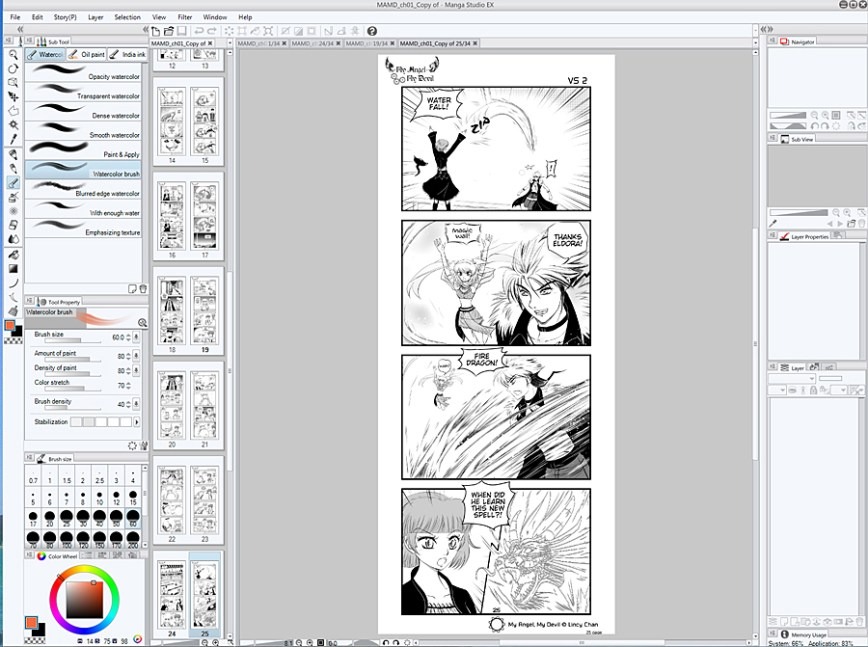Open the Layer blending mode dropdown
This screenshot has height=647, width=868.
click(x=792, y=379)
